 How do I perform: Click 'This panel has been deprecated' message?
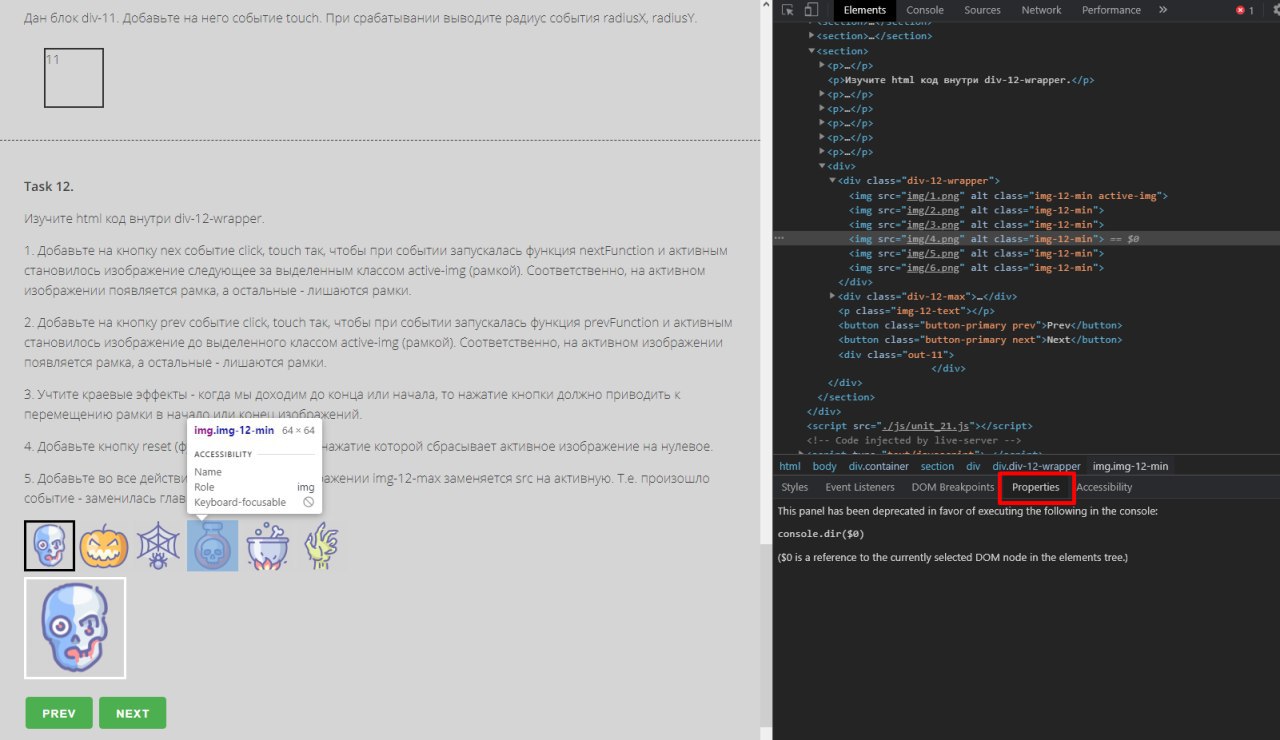968,511
